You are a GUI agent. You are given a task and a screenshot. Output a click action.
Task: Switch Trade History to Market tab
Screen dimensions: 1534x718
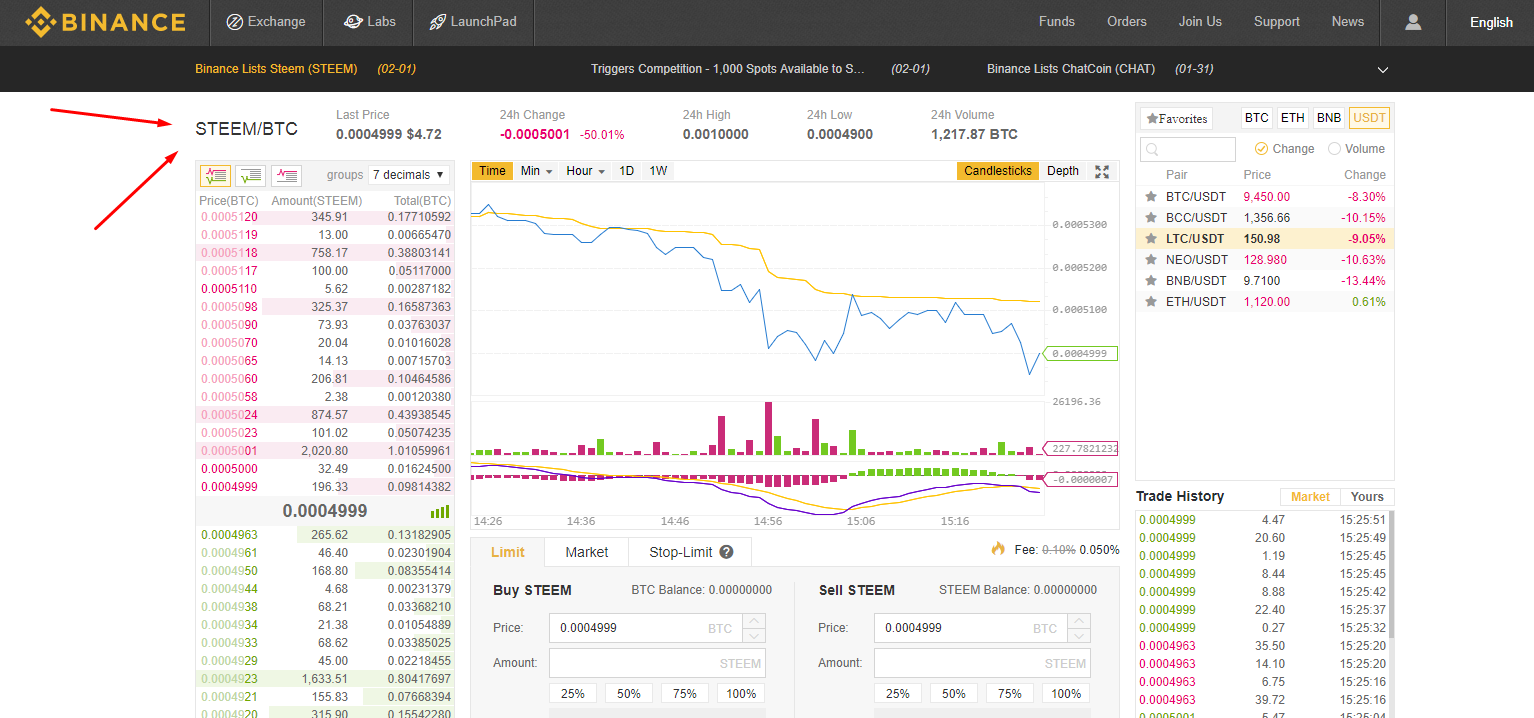tap(1310, 497)
